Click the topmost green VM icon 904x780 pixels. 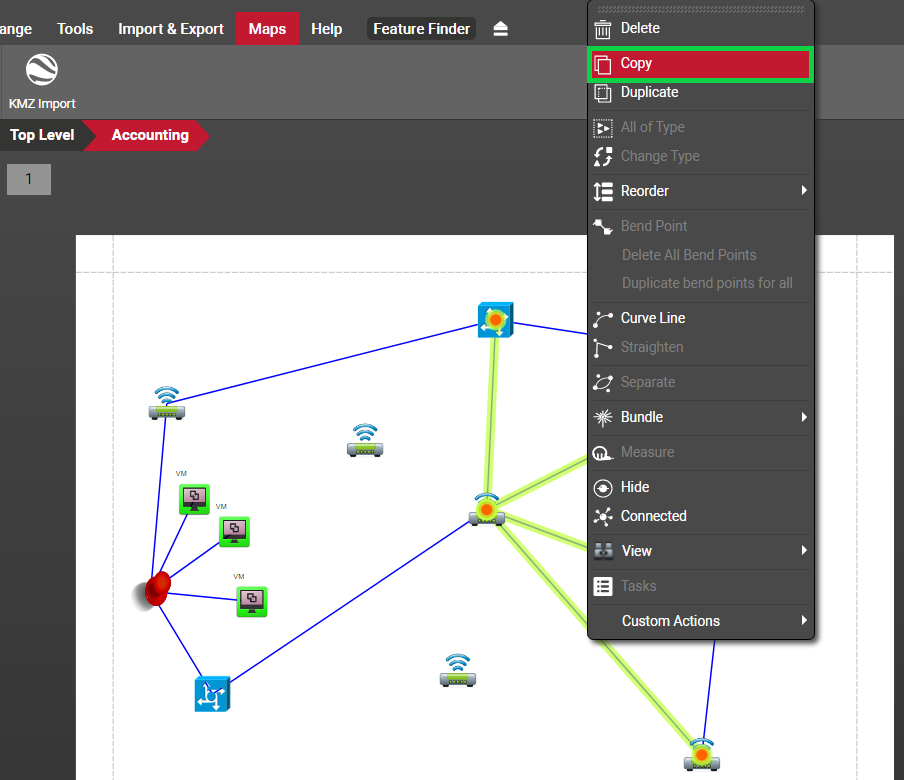(x=194, y=498)
